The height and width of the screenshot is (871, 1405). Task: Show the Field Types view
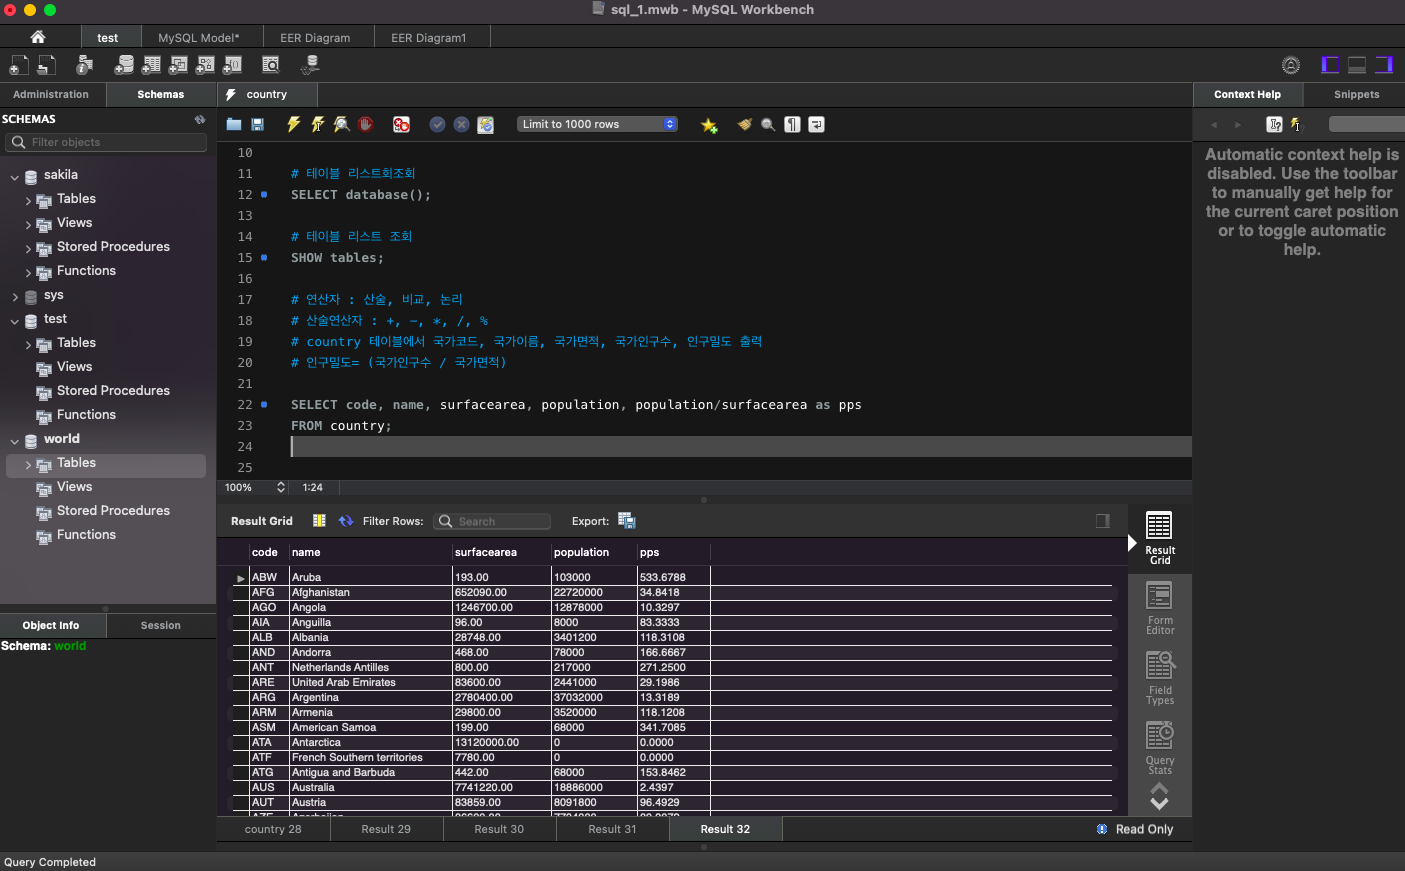(x=1160, y=678)
